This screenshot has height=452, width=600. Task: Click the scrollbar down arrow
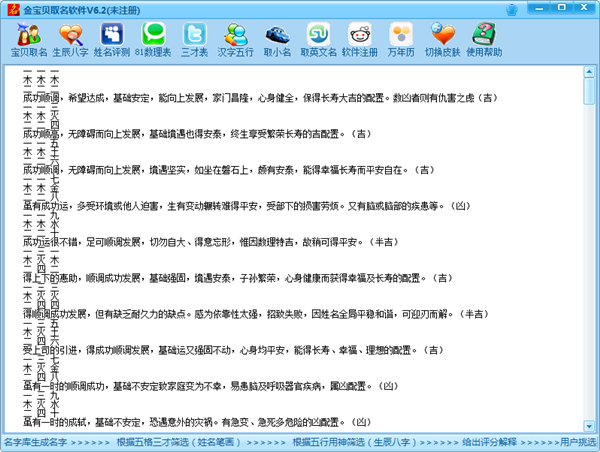click(589, 426)
